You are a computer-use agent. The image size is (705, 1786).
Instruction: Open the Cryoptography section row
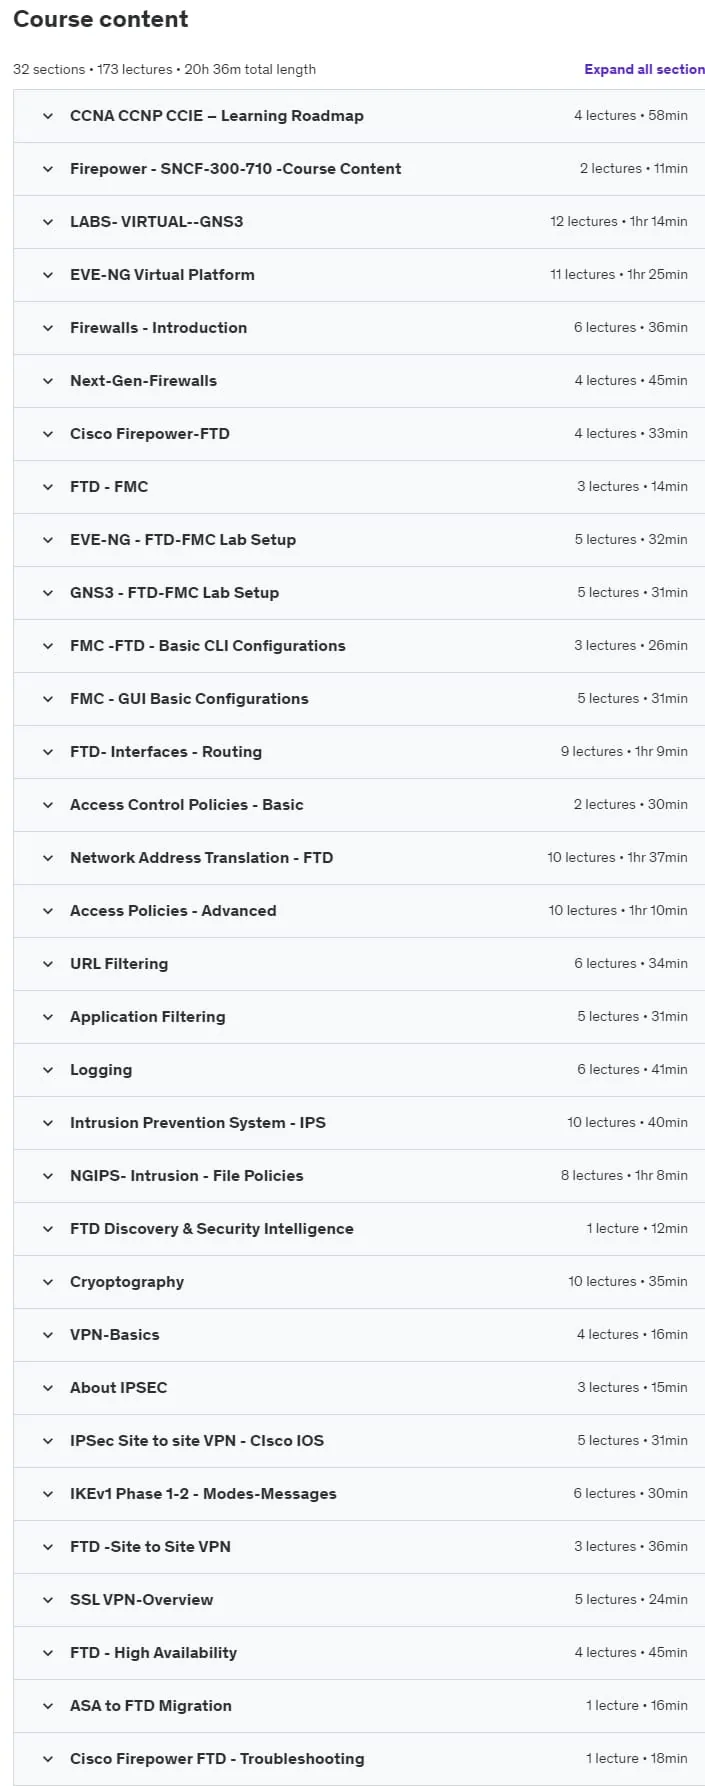(359, 1282)
